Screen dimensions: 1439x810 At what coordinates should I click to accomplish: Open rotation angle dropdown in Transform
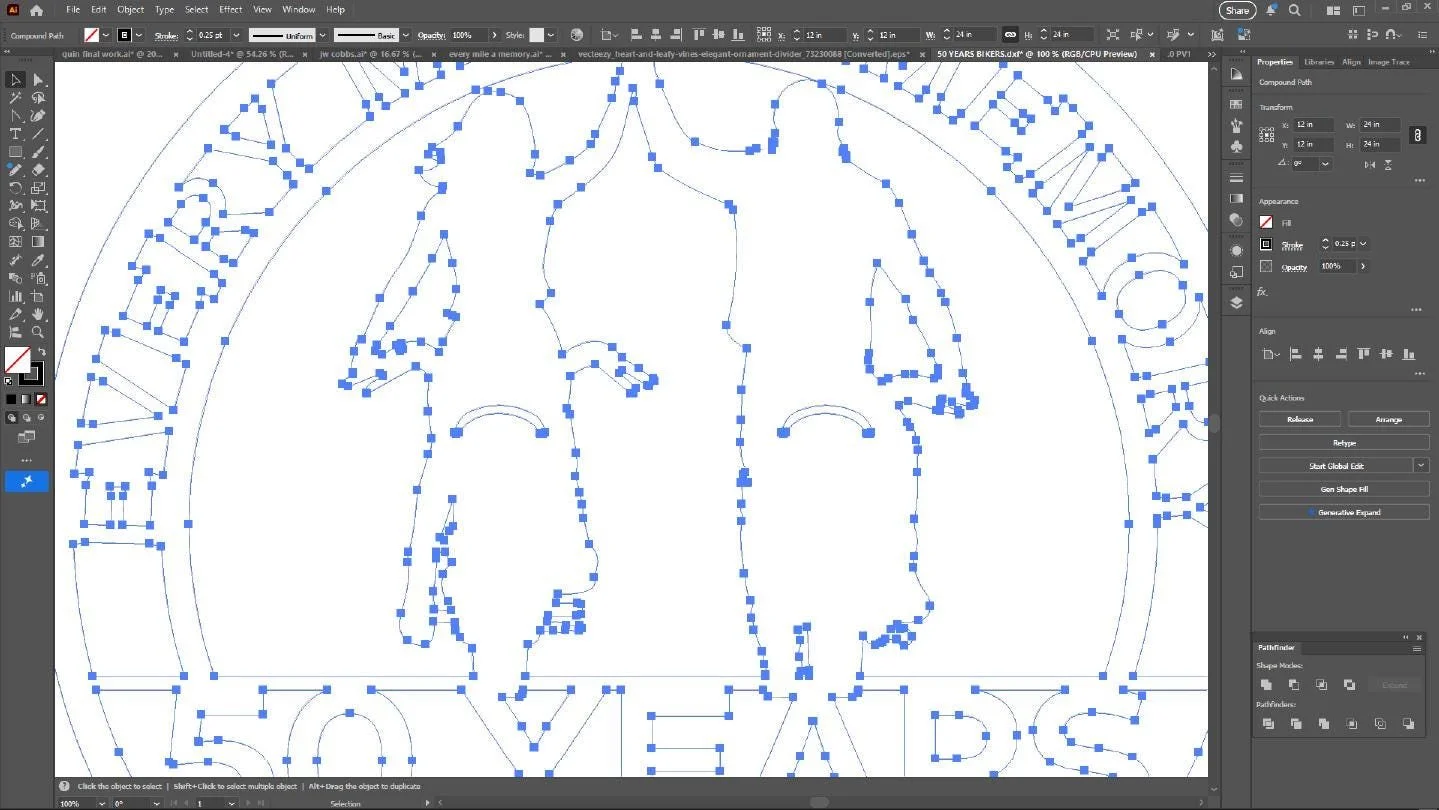1325,163
